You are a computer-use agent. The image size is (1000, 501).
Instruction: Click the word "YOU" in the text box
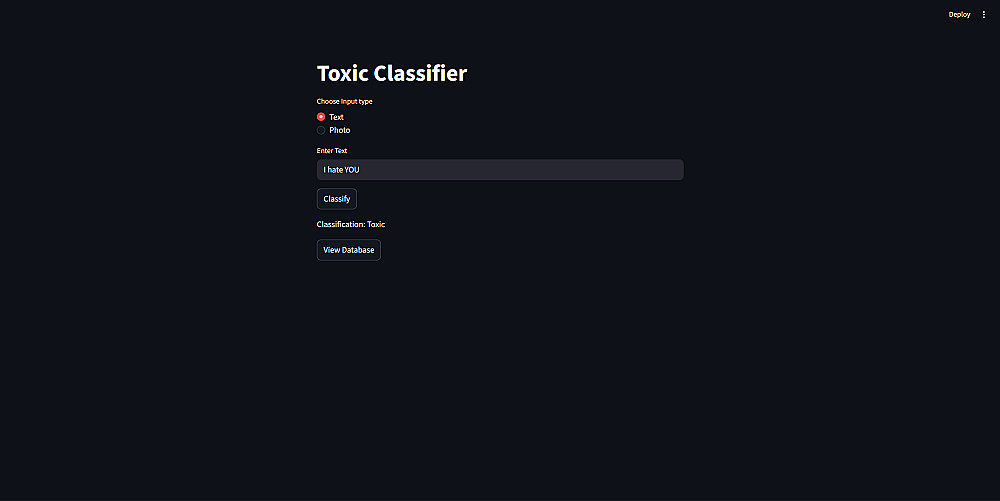pyautogui.click(x=351, y=170)
